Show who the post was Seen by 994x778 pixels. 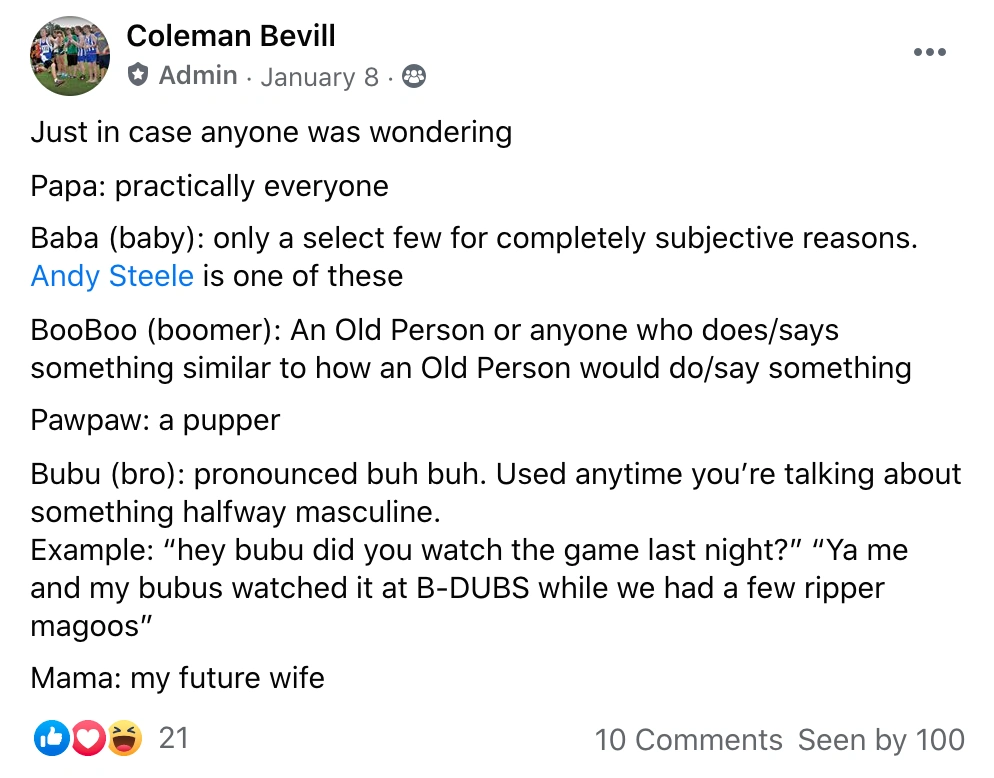pos(881,740)
